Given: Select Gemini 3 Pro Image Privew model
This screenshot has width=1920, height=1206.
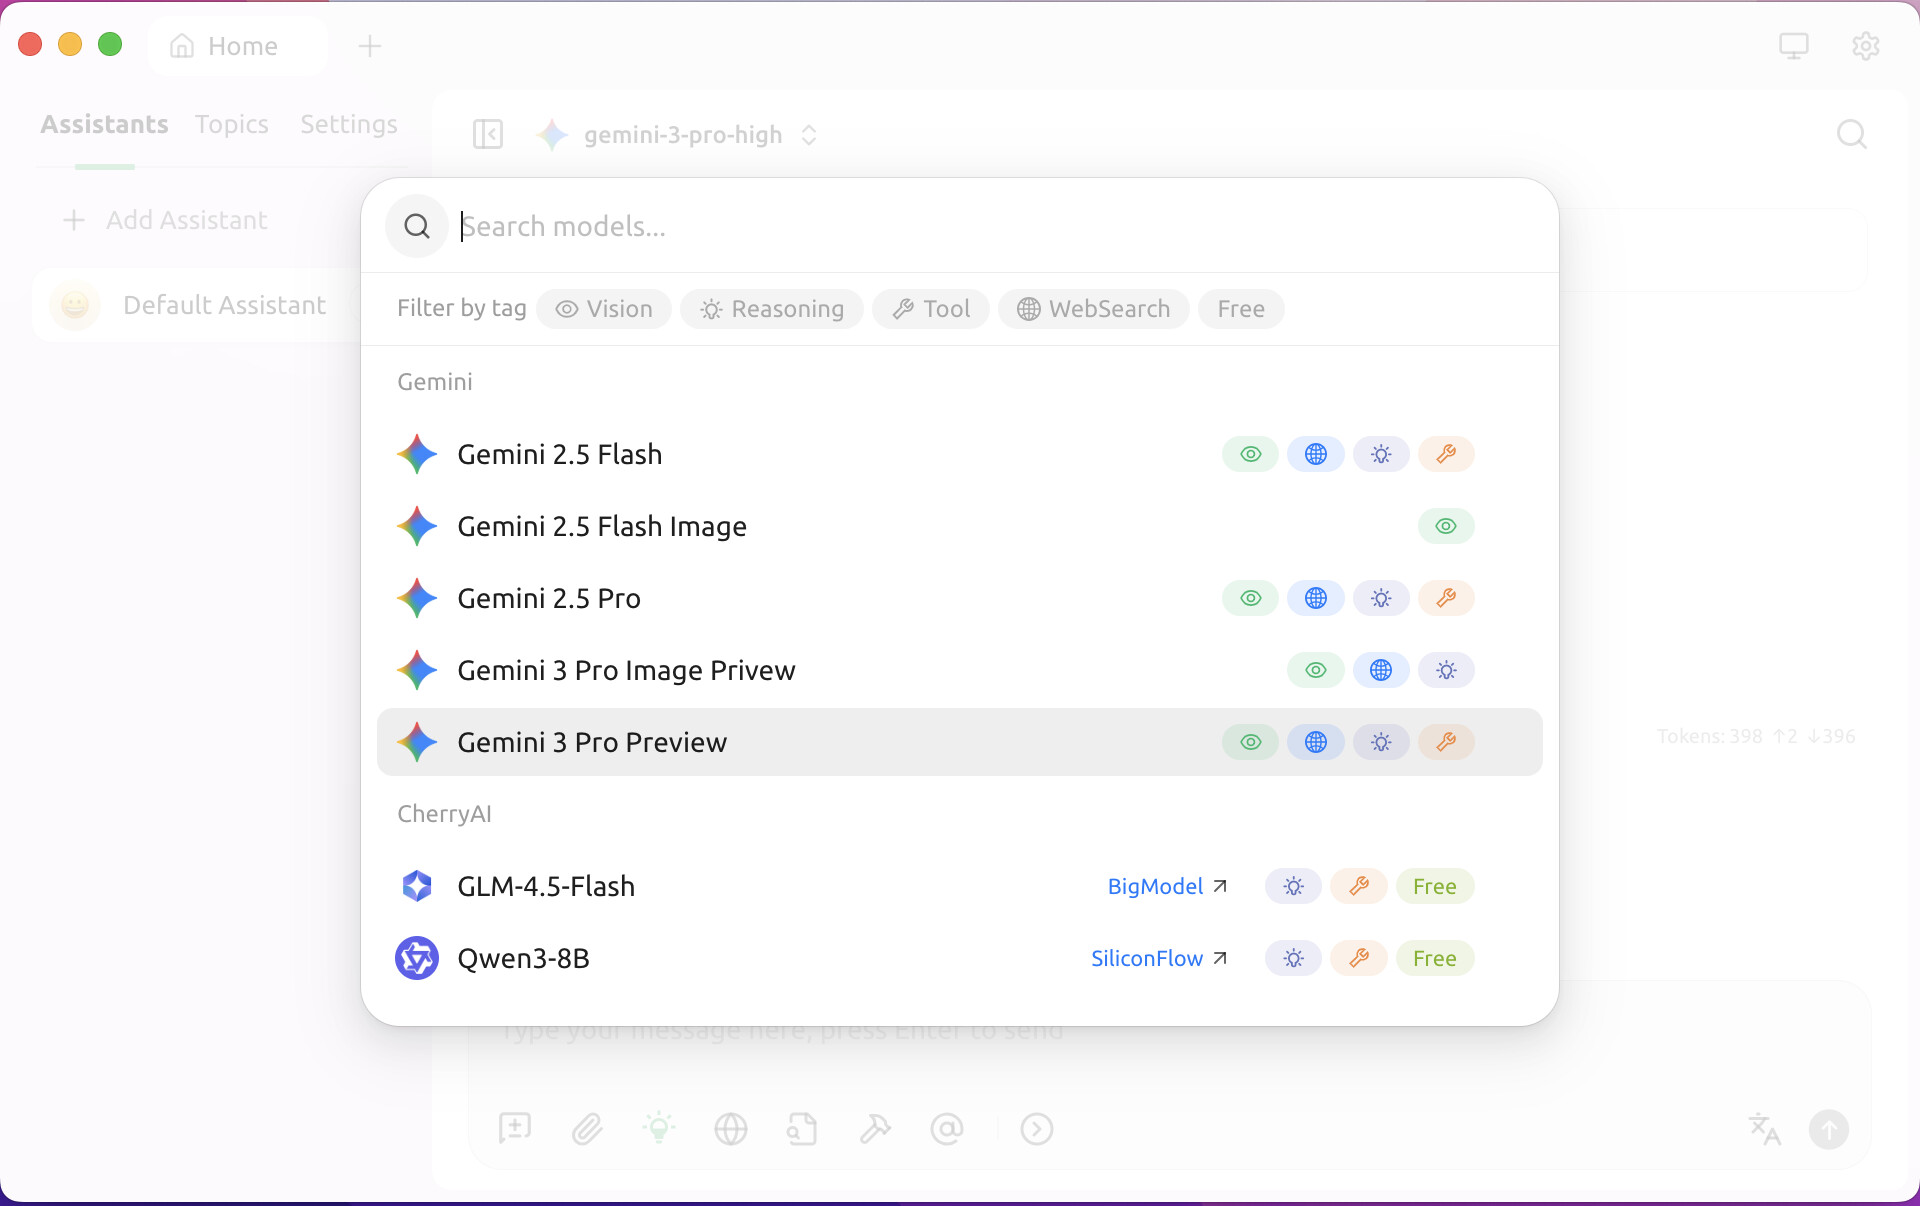Looking at the screenshot, I should pyautogui.click(x=960, y=670).
